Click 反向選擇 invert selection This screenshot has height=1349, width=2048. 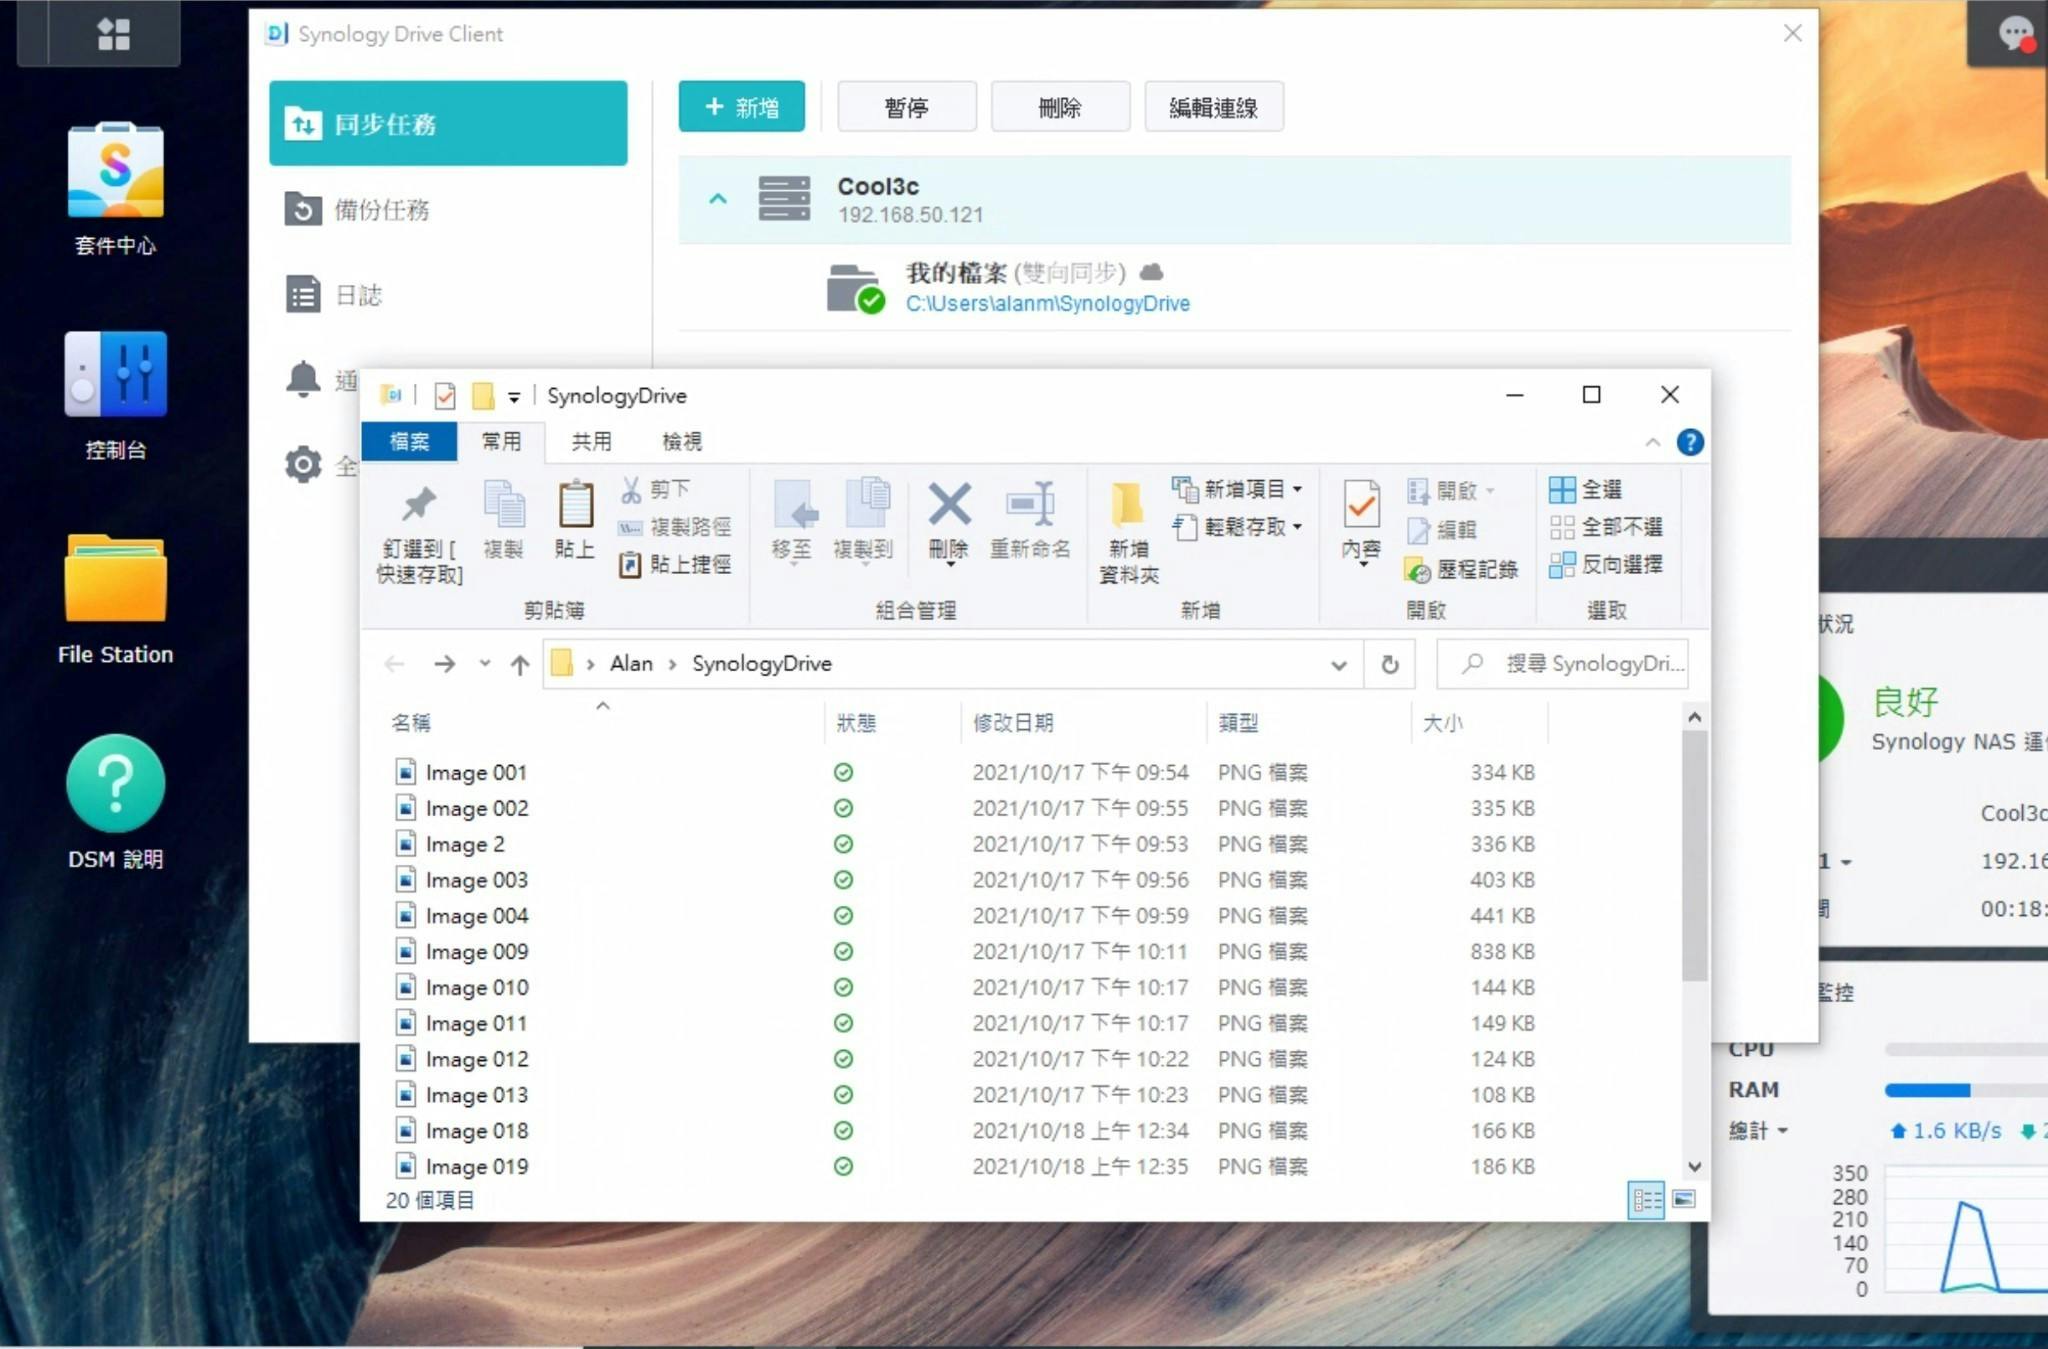1606,565
